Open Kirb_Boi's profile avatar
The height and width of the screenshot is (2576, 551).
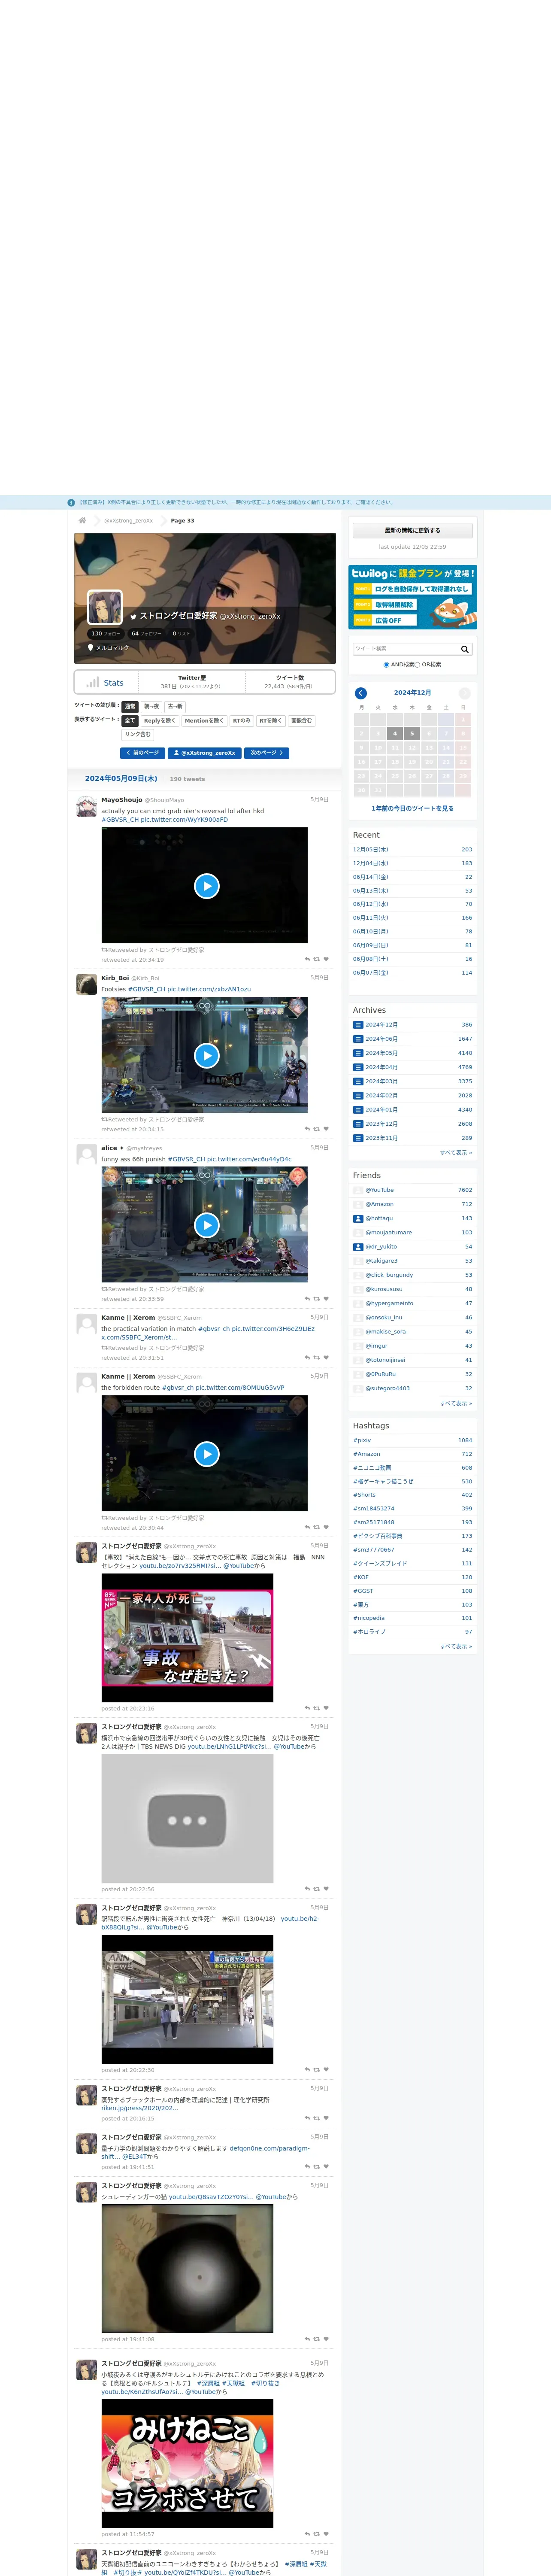pyautogui.click(x=87, y=985)
